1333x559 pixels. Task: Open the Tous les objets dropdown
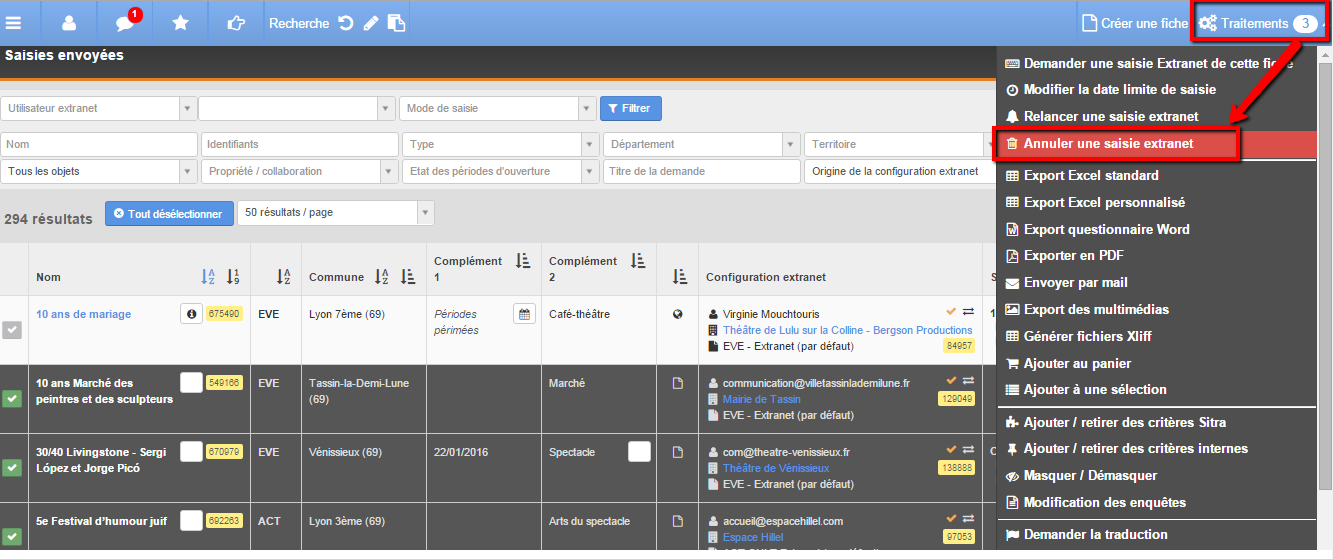(x=99, y=171)
